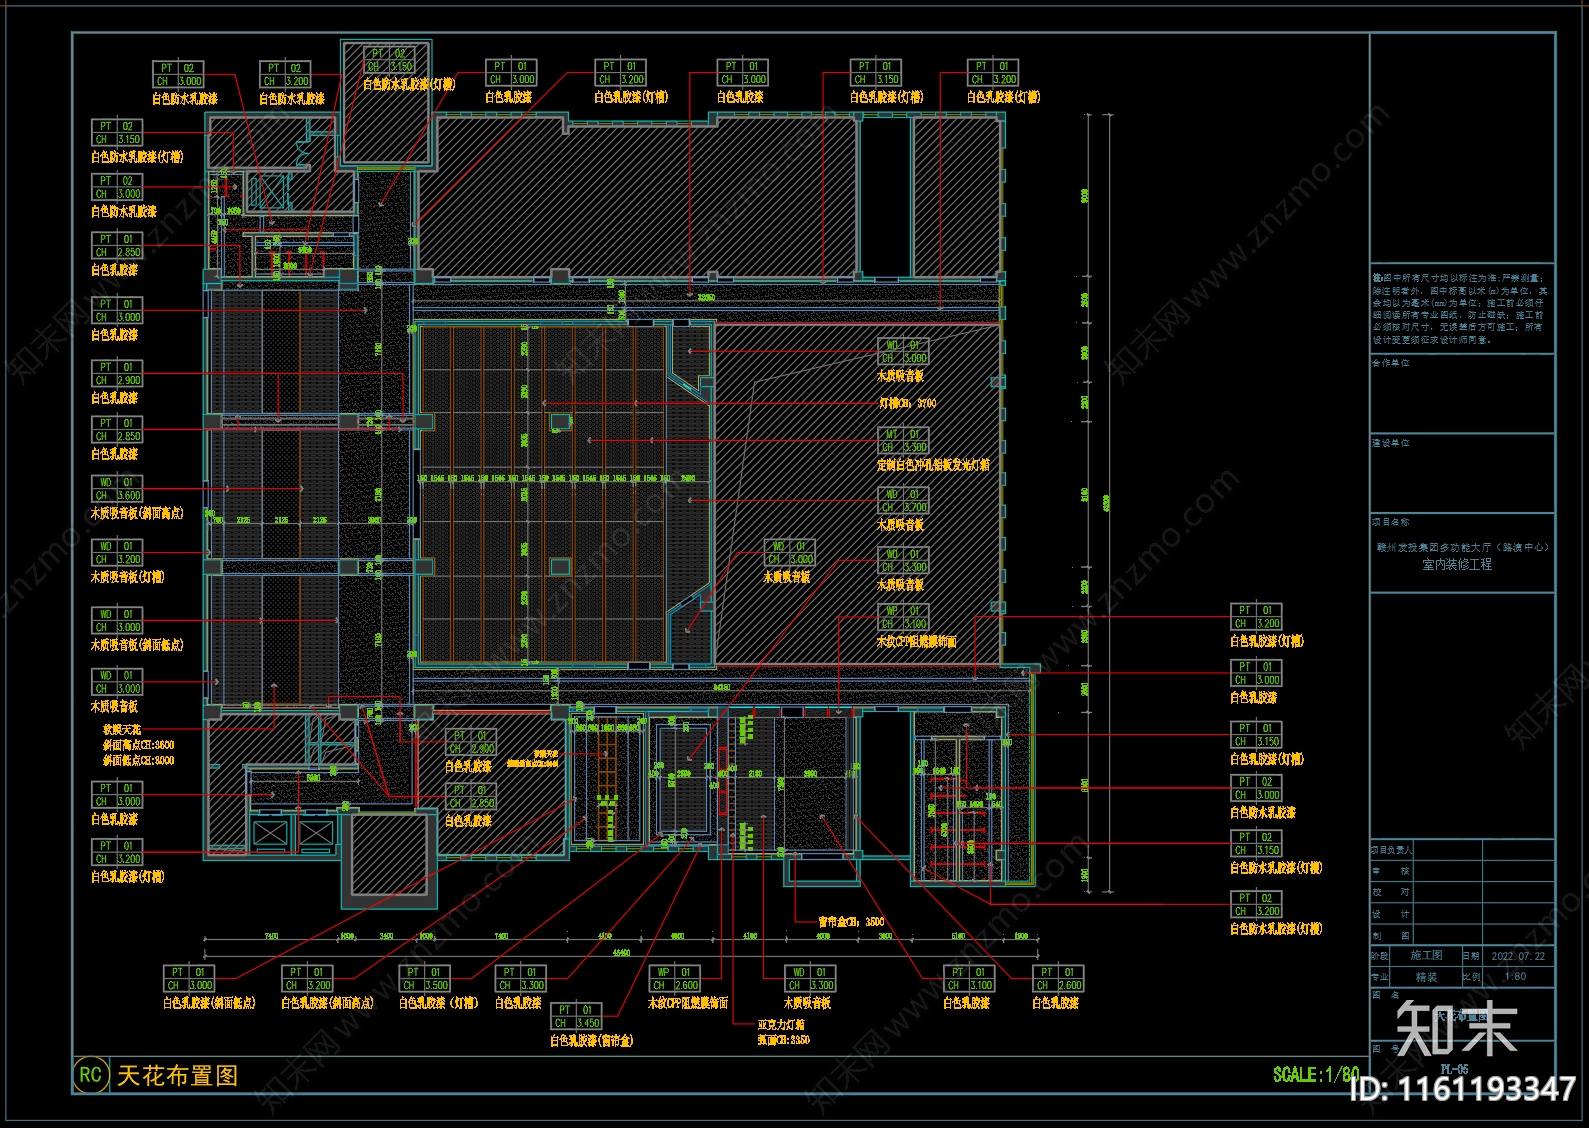Click the '灯槽CH: 3700' annotation

pos(907,403)
